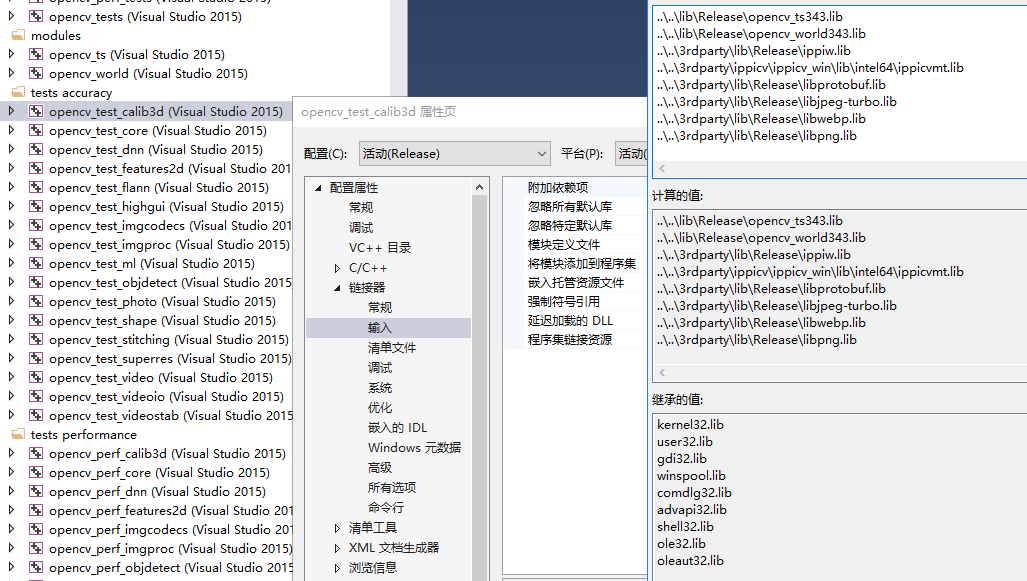Select Windows 元数据 under 链接器

click(414, 447)
